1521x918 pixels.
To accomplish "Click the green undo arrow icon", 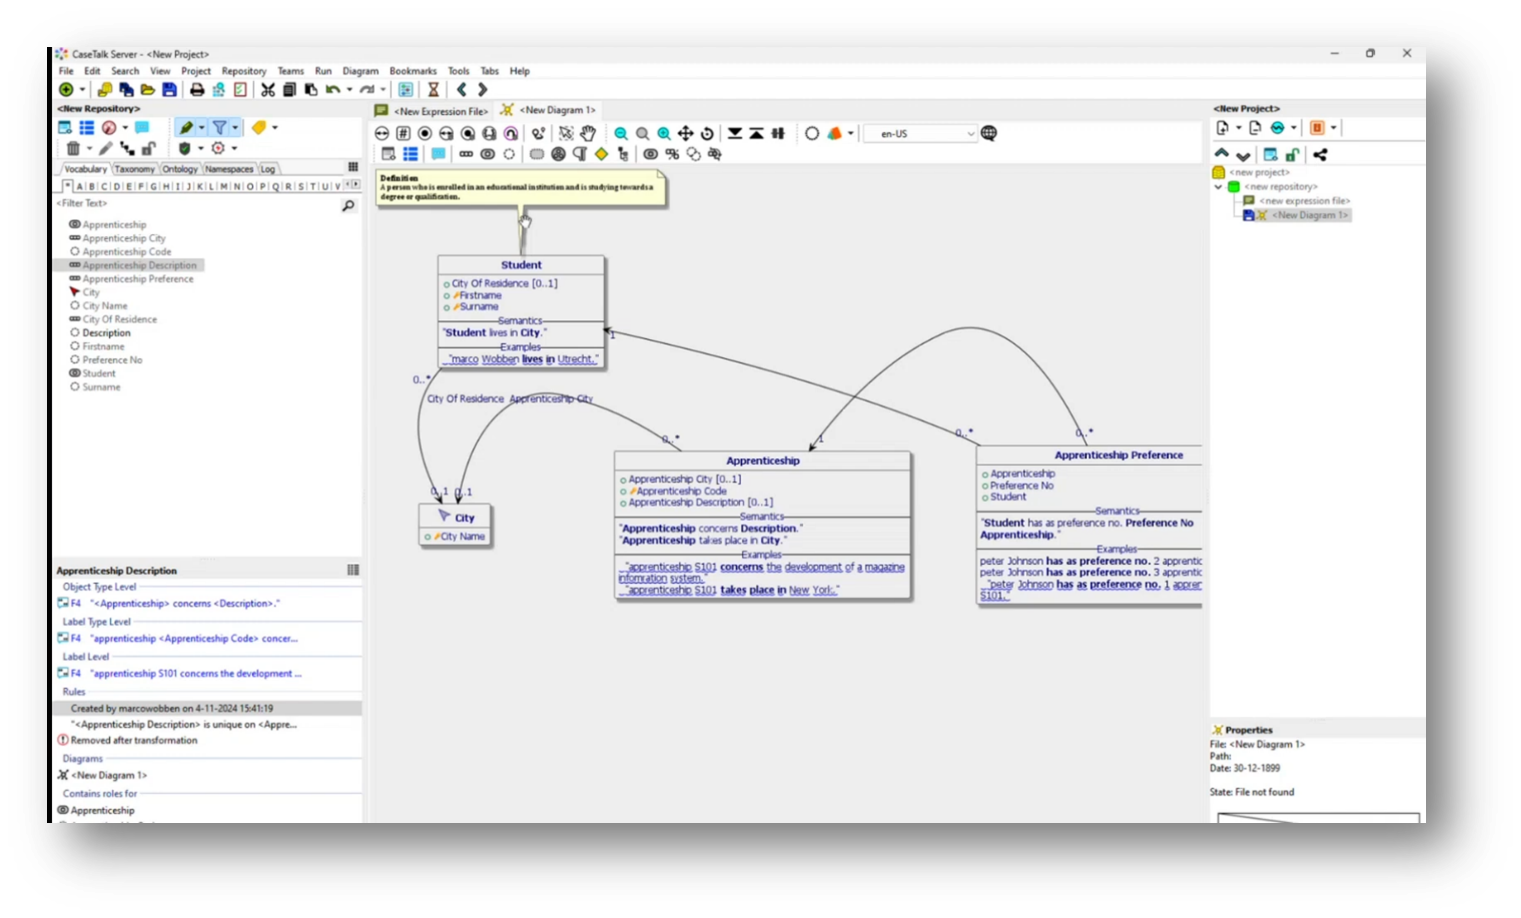I will (332, 89).
